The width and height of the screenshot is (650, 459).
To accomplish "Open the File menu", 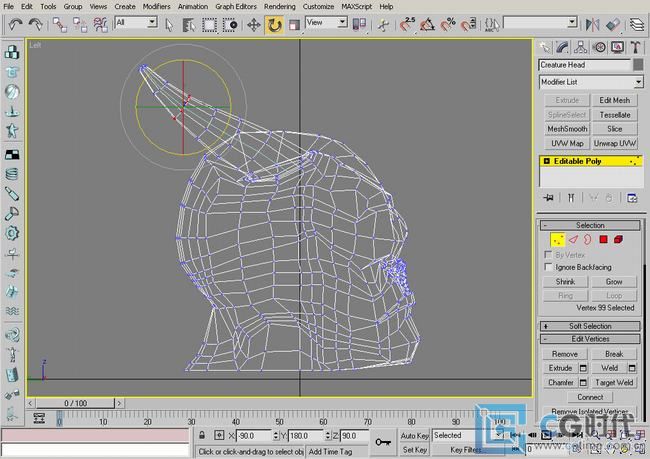I will [8, 7].
